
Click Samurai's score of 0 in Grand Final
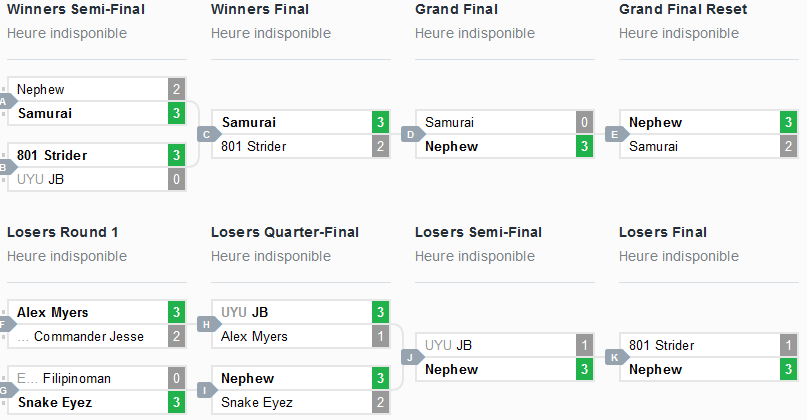click(584, 122)
